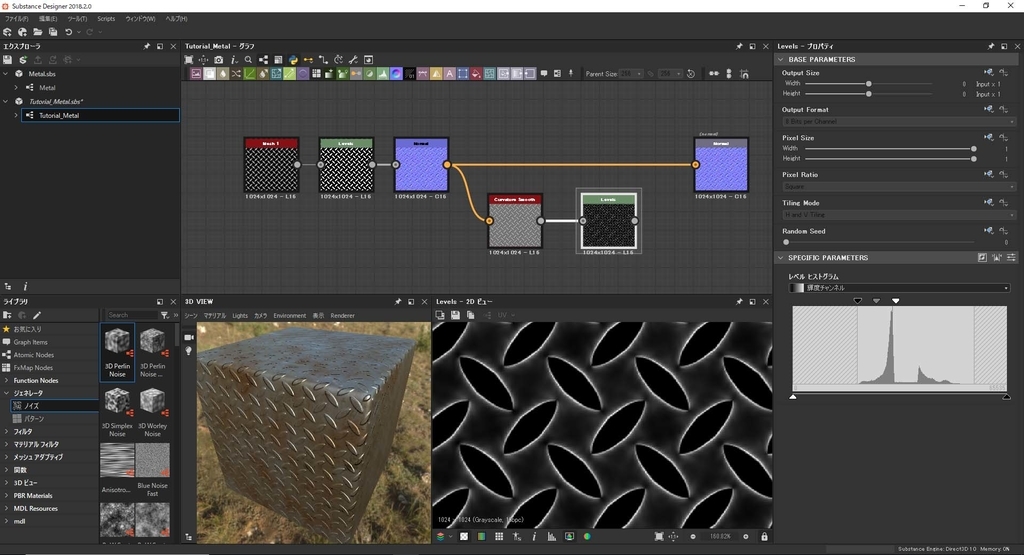Toggle the filter icon beside library search
Viewport: 1024px width, 555px height.
[x=165, y=315]
